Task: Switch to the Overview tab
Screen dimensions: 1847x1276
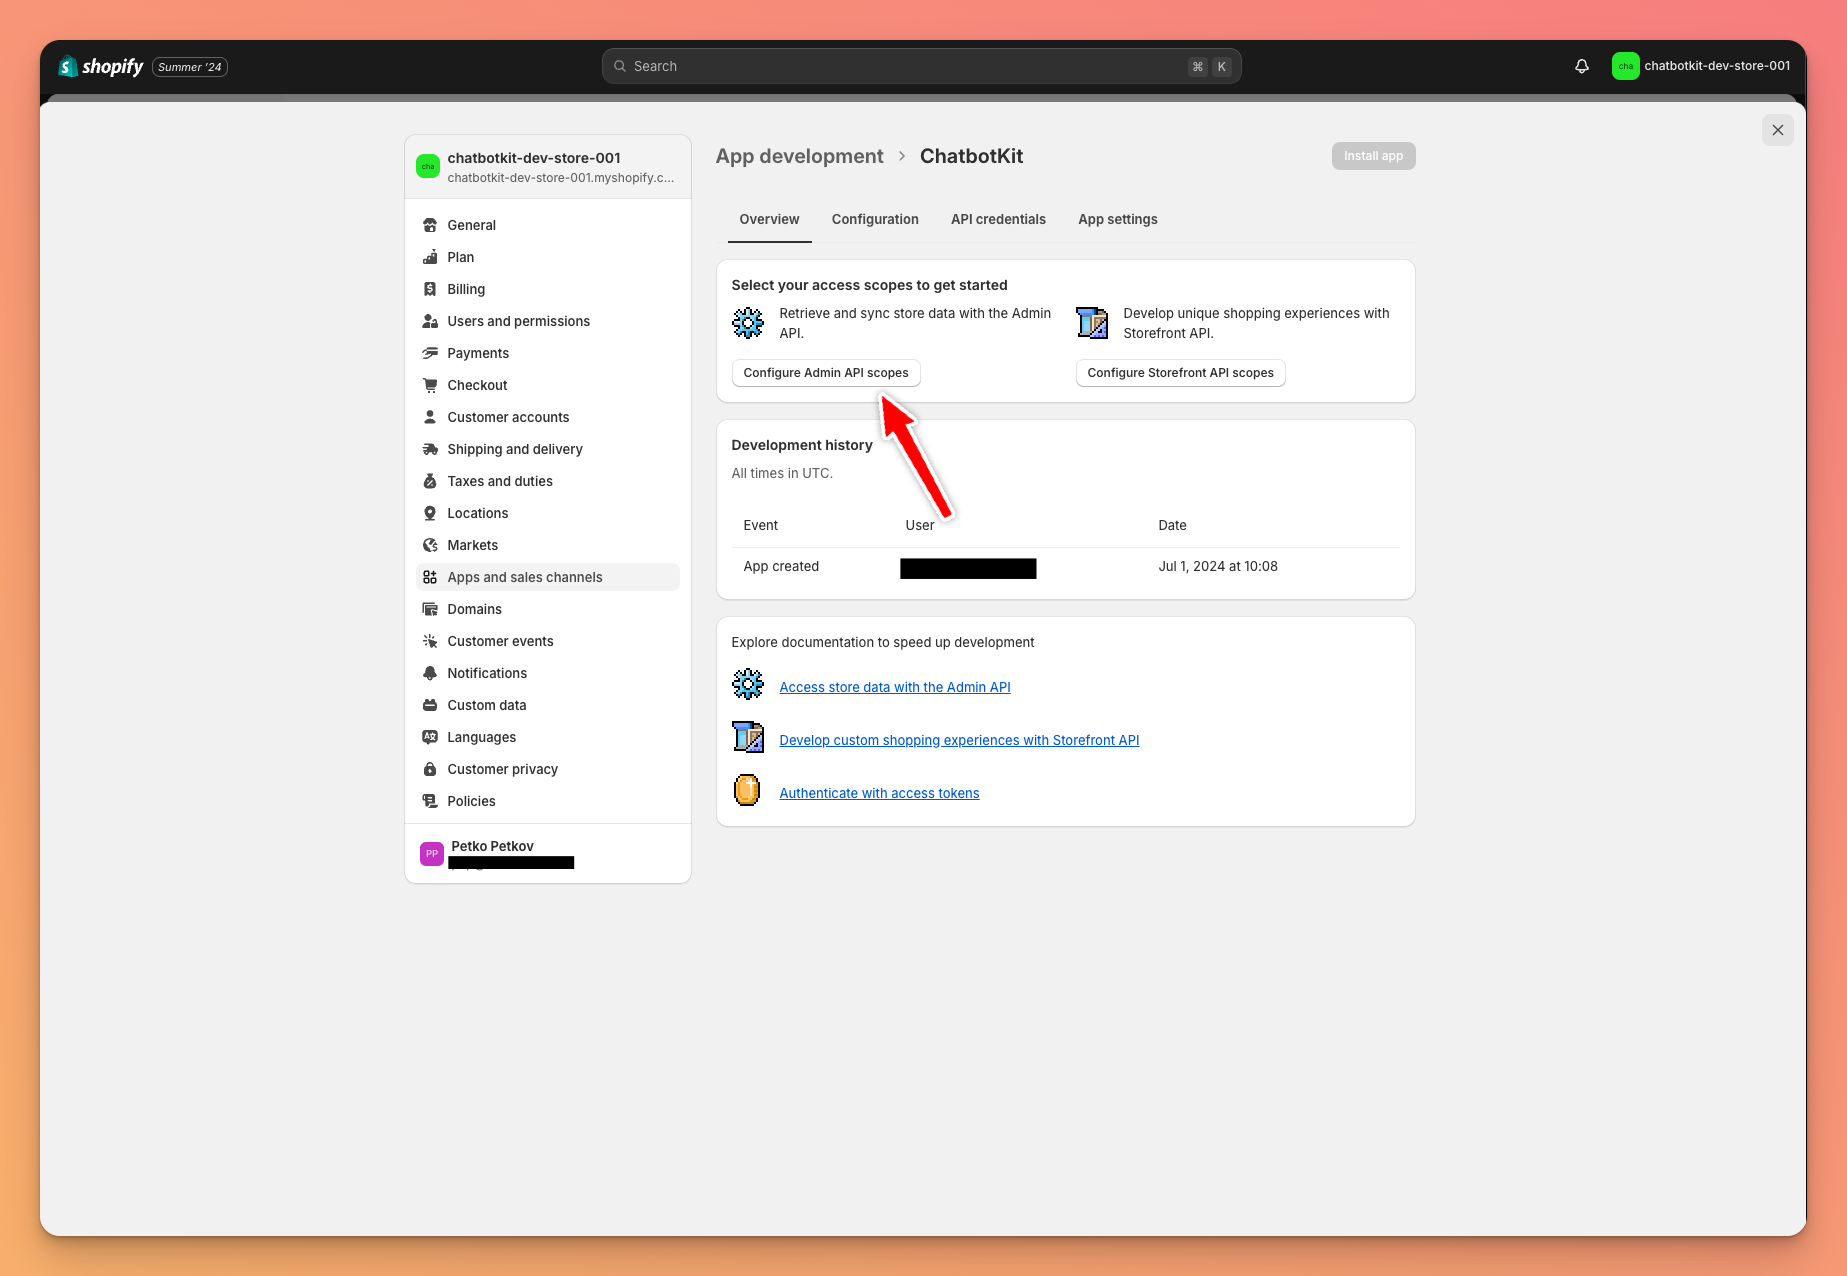Action: pos(769,219)
